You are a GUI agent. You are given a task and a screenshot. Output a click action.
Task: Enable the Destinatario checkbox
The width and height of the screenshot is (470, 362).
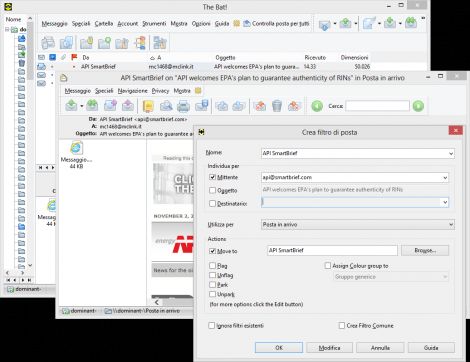pos(212,203)
